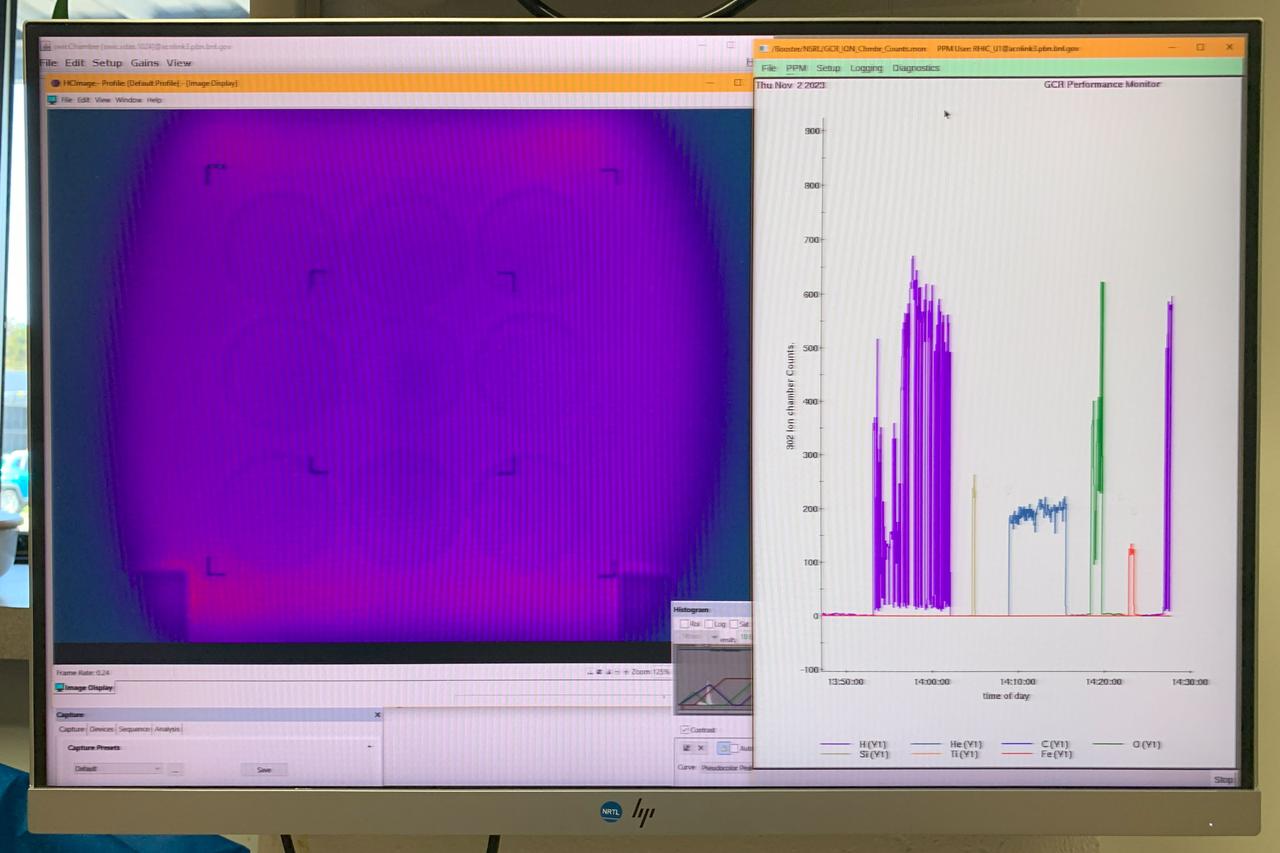The image size is (1280, 853).
Task: Click the save curve icon in the Histogram panel
Action: (x=687, y=747)
